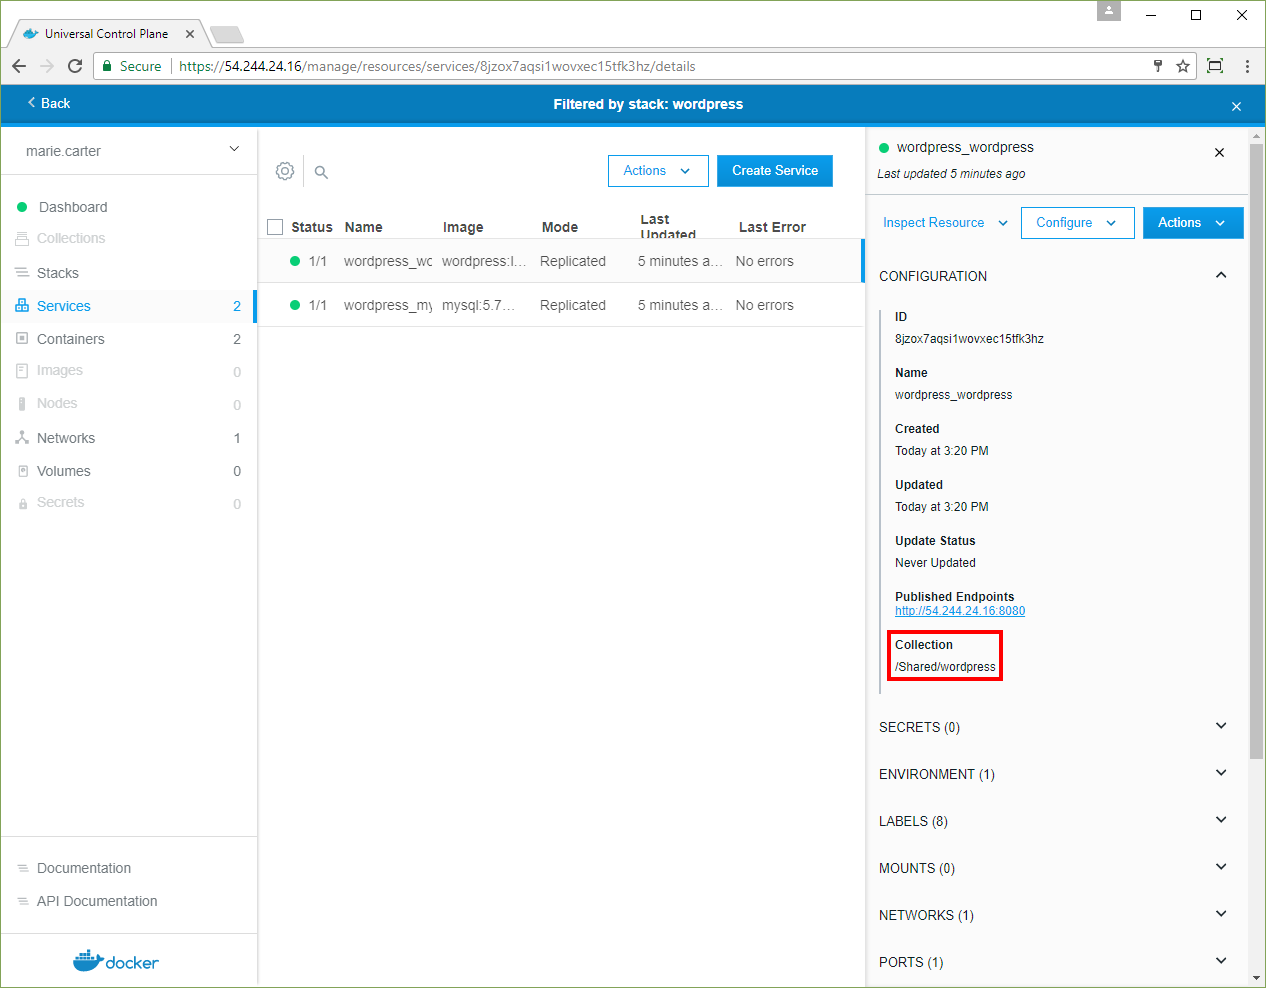Open the marie.carter user dropdown

(130, 151)
